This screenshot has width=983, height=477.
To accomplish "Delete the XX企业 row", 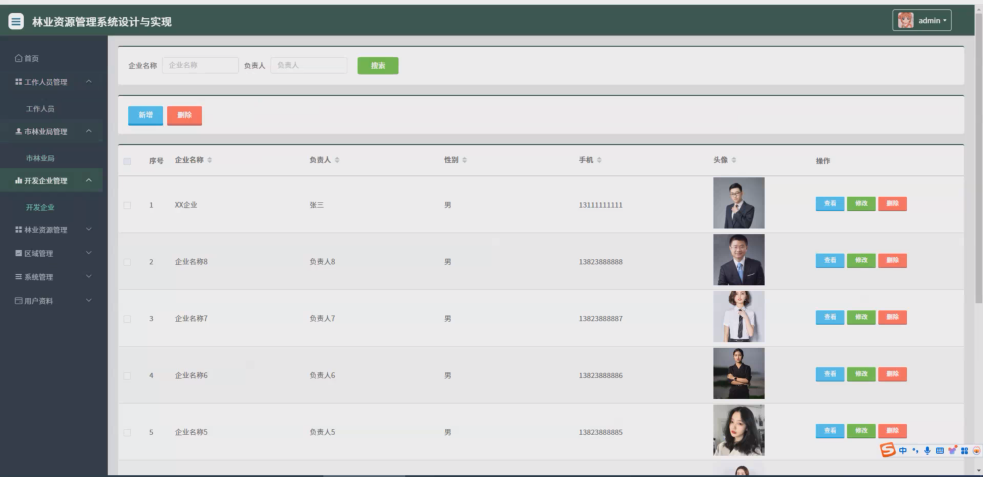I will click(893, 204).
